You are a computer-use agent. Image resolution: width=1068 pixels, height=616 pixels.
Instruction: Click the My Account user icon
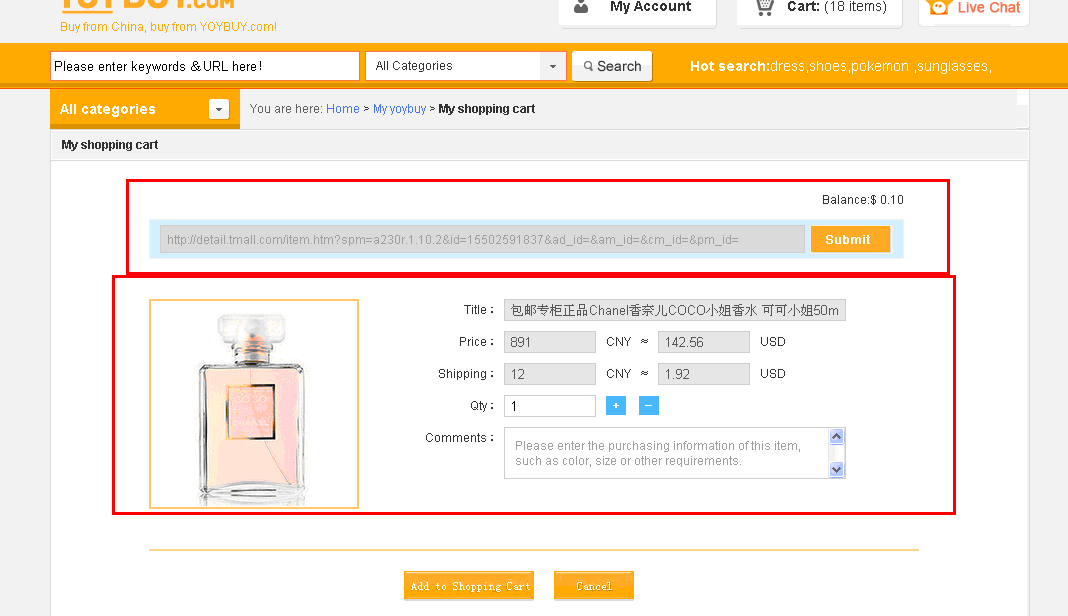click(581, 7)
